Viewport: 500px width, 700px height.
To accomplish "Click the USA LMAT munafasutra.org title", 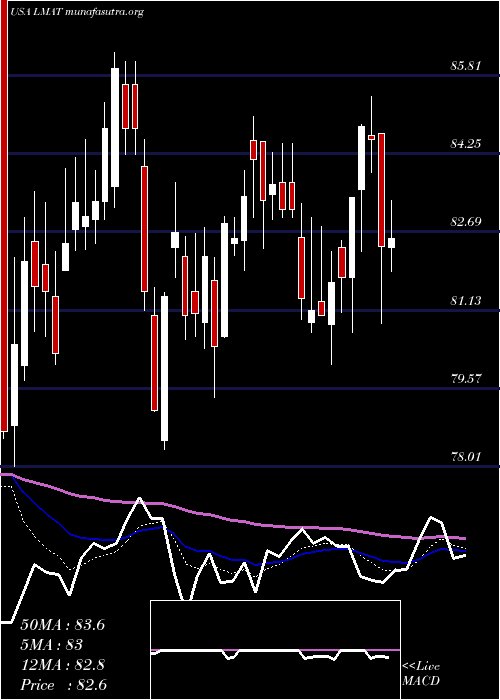I will point(77,12).
